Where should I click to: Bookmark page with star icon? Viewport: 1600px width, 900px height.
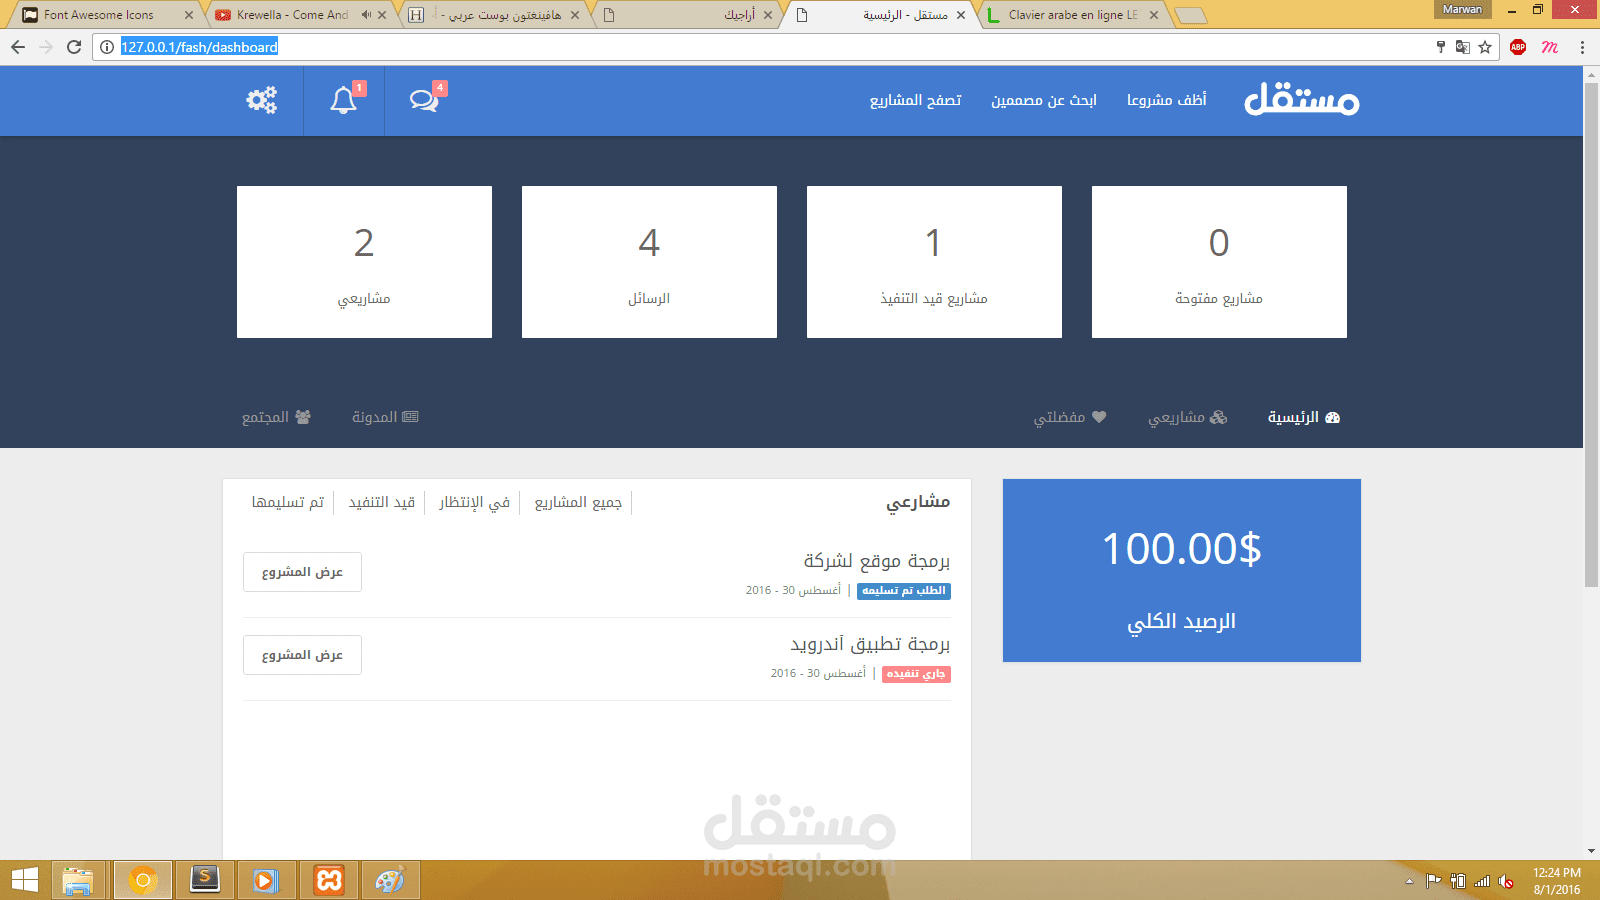tap(1485, 47)
